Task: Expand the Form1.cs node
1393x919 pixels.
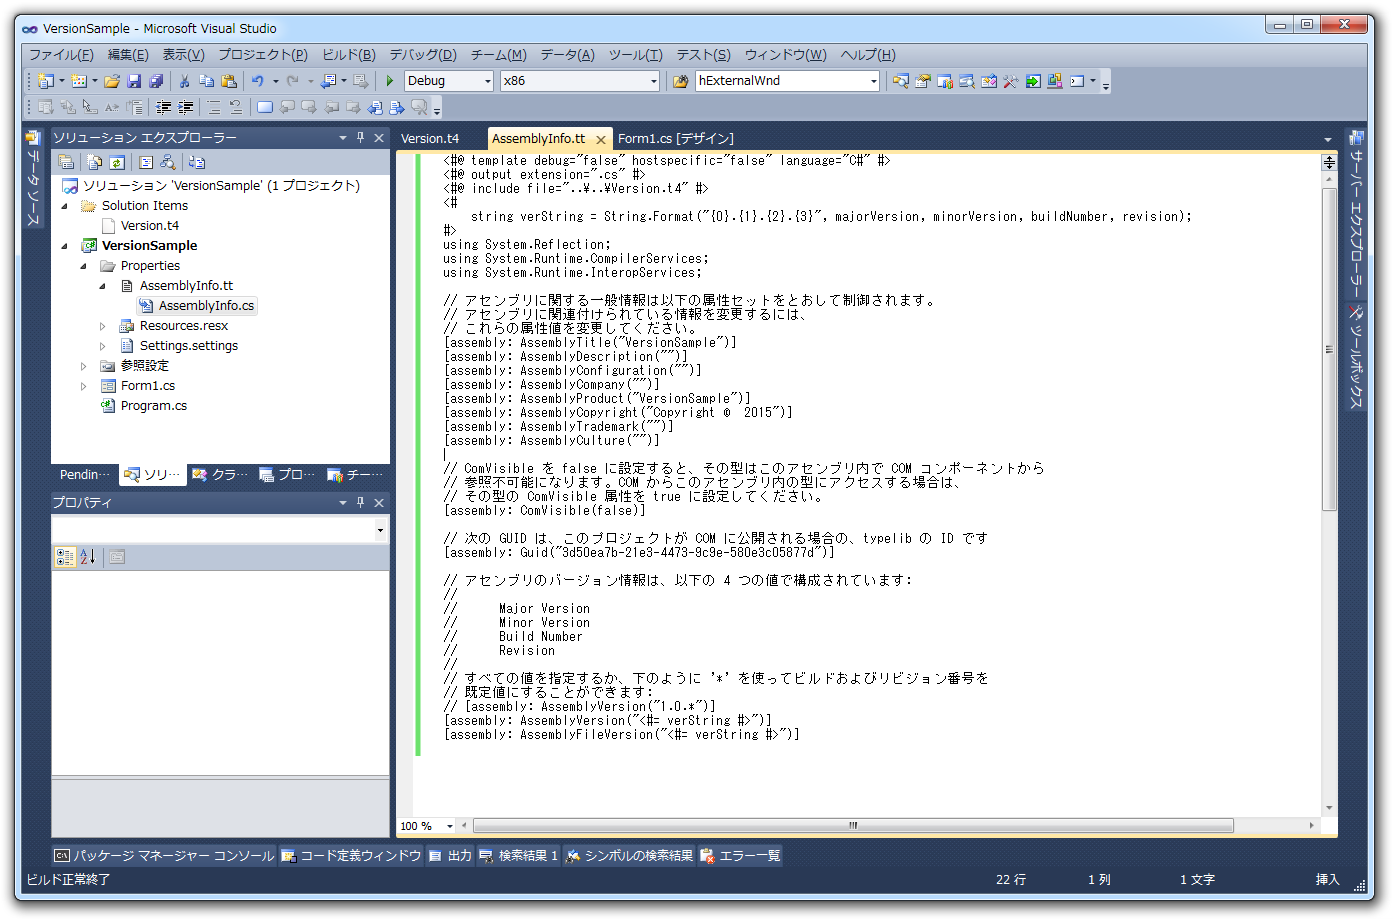Action: click(84, 386)
